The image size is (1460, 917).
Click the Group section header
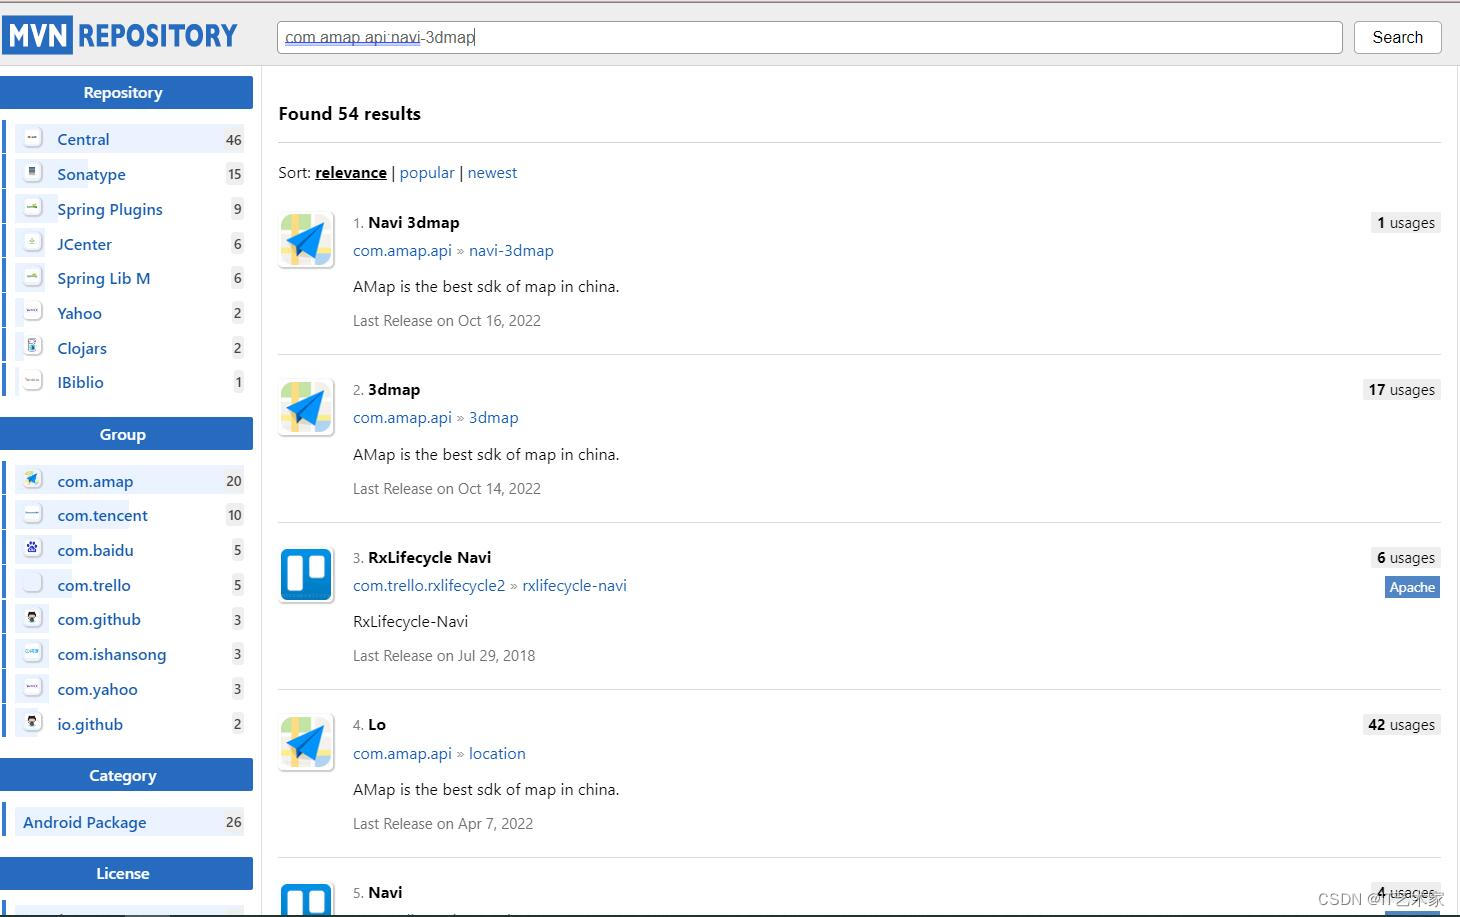(126, 434)
